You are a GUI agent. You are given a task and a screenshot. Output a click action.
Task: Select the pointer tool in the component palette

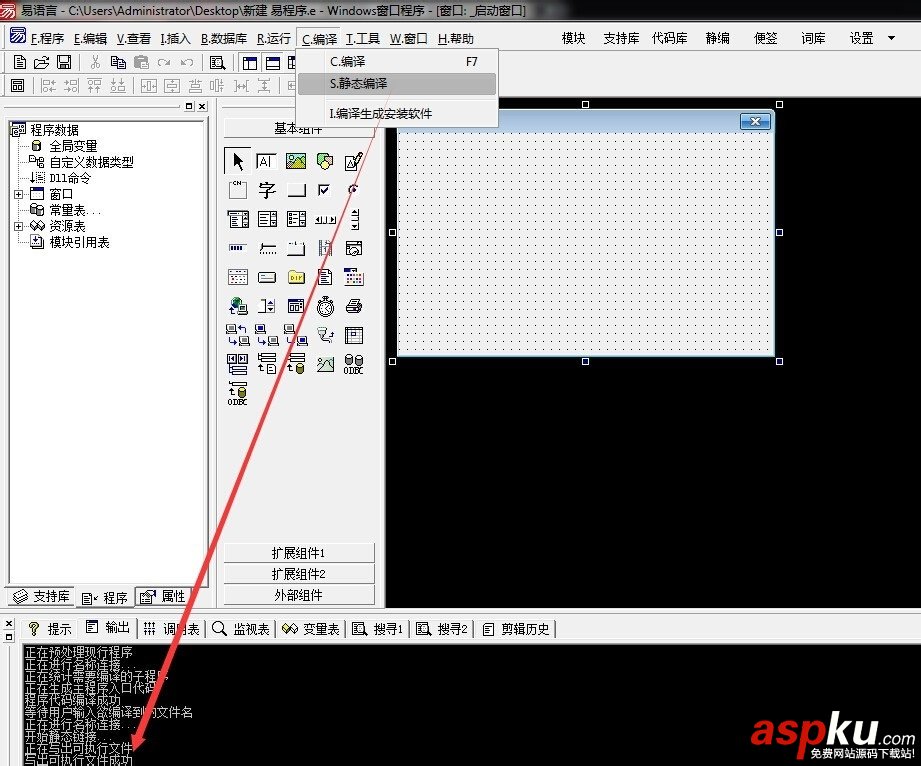click(238, 160)
